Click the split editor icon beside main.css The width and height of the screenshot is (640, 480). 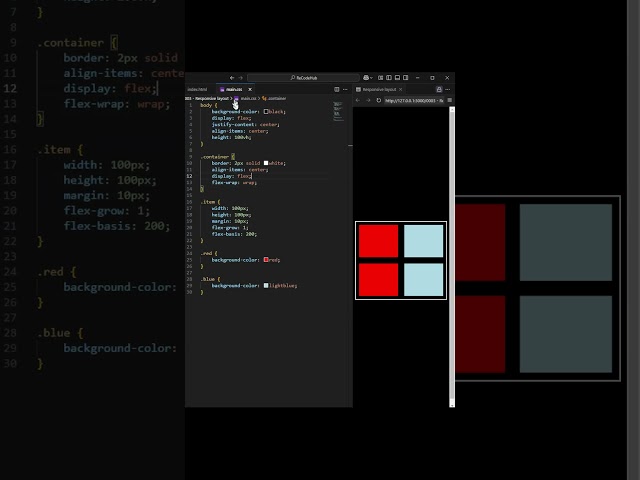[337, 89]
